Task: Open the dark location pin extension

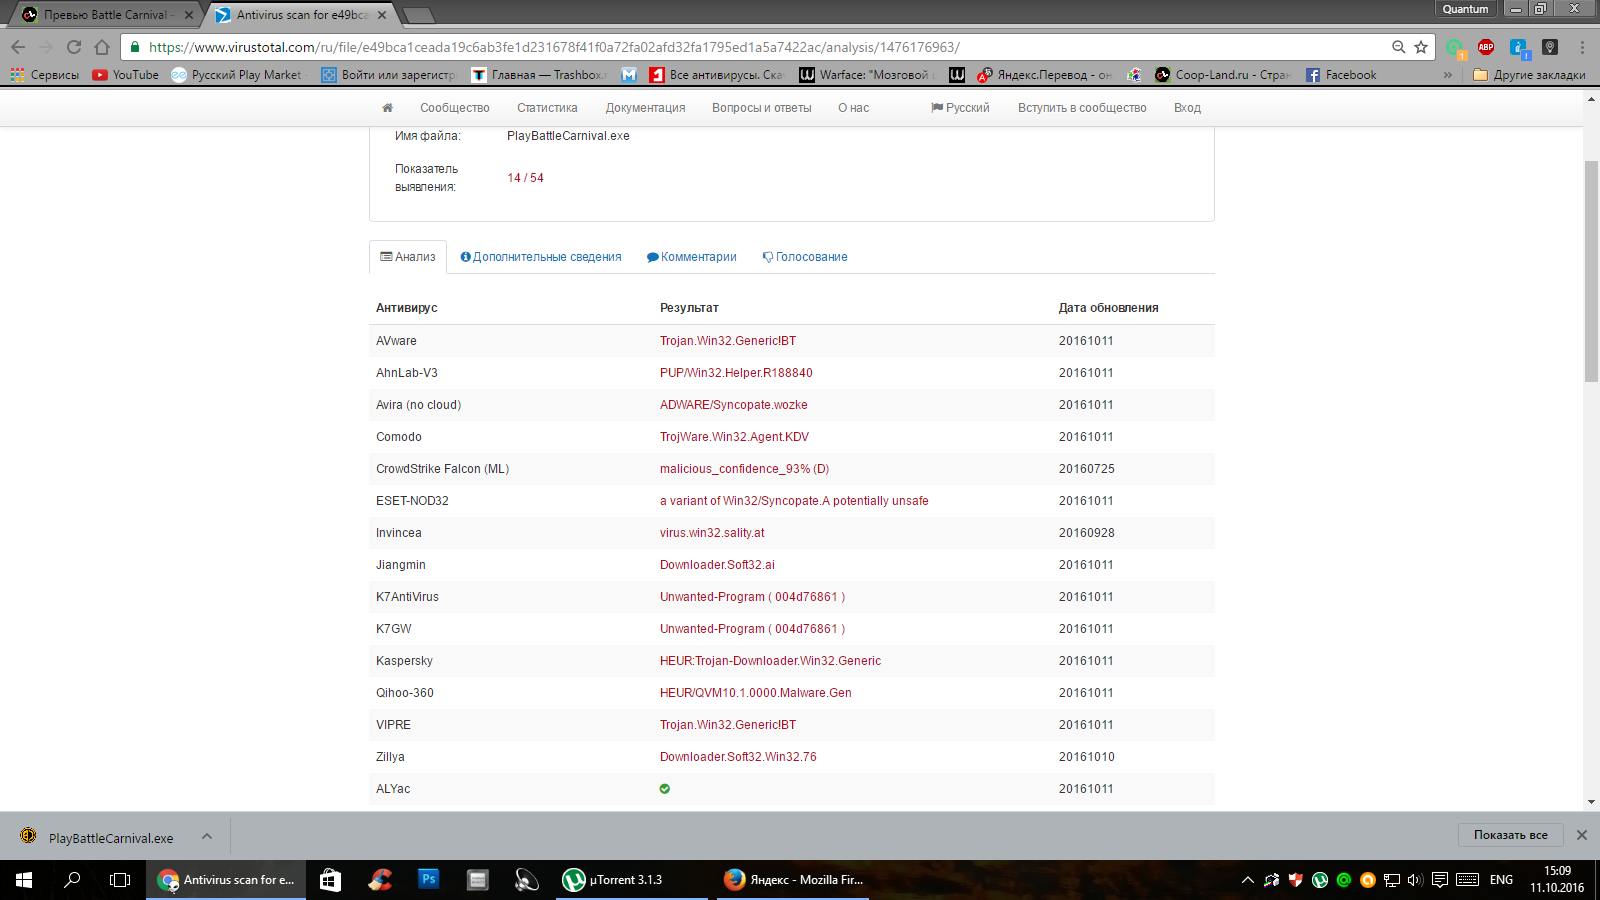Action: point(1550,47)
